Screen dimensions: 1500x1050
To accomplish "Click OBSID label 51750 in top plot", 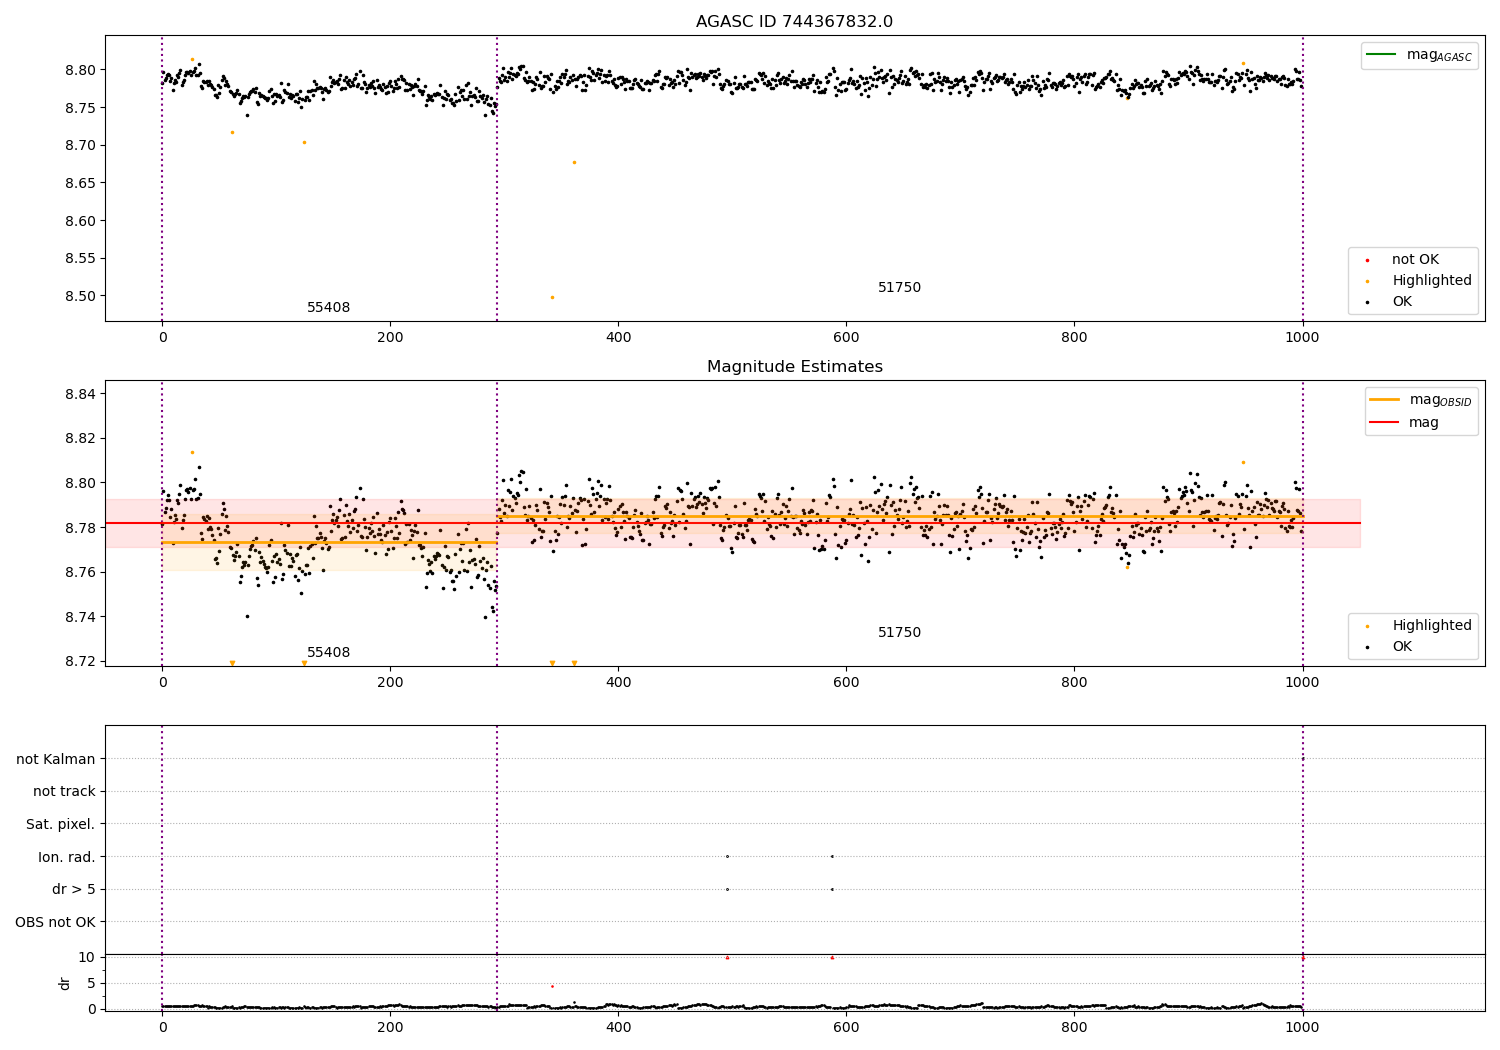I will click(x=899, y=288).
